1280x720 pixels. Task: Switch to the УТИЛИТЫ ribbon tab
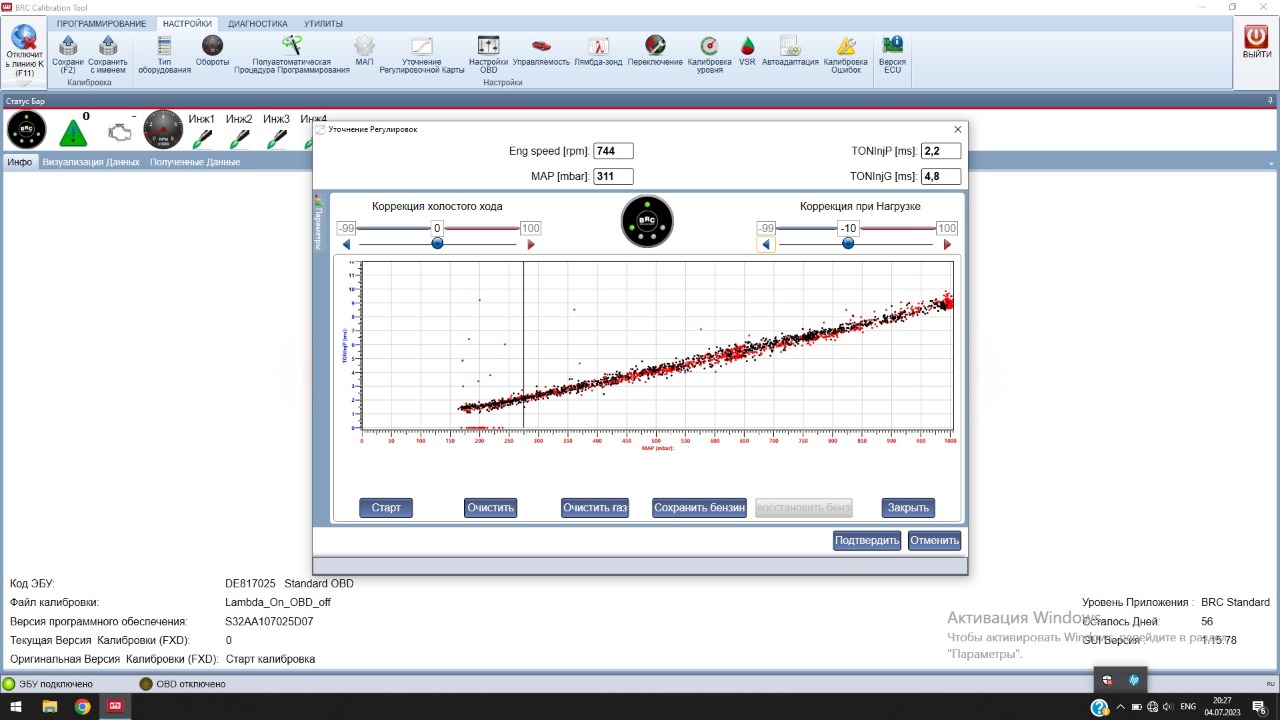point(323,23)
